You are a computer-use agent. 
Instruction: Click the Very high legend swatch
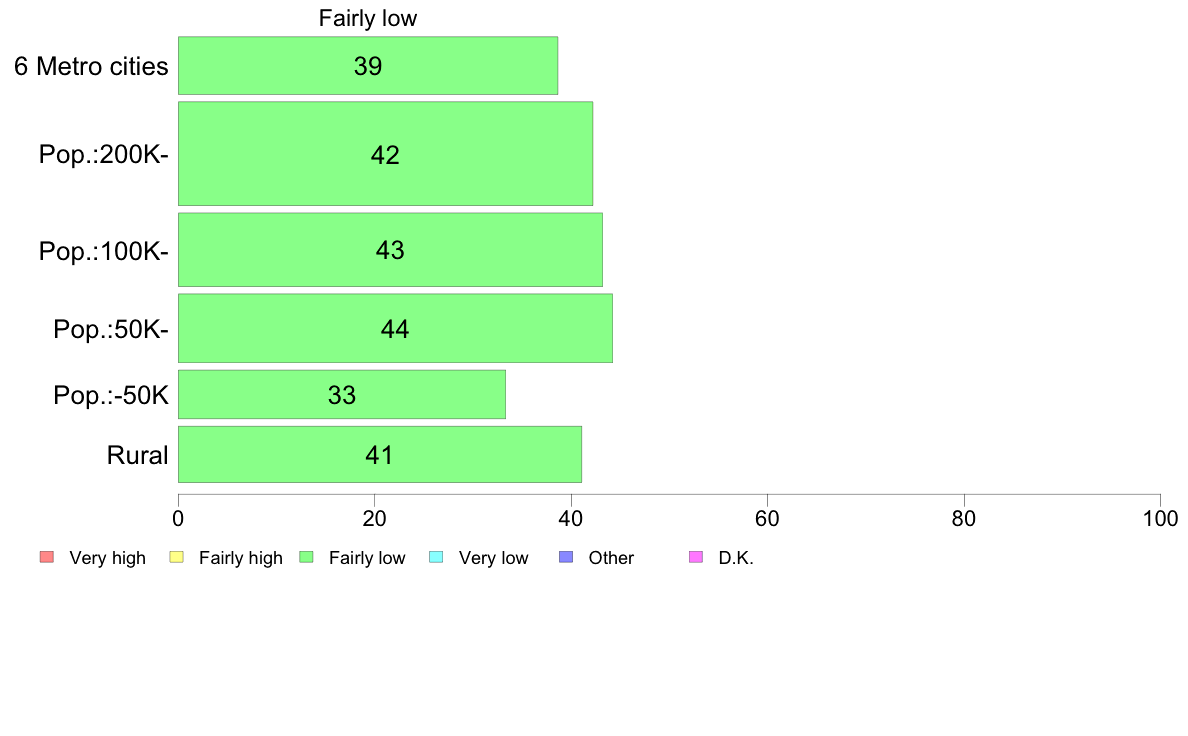coord(45,557)
